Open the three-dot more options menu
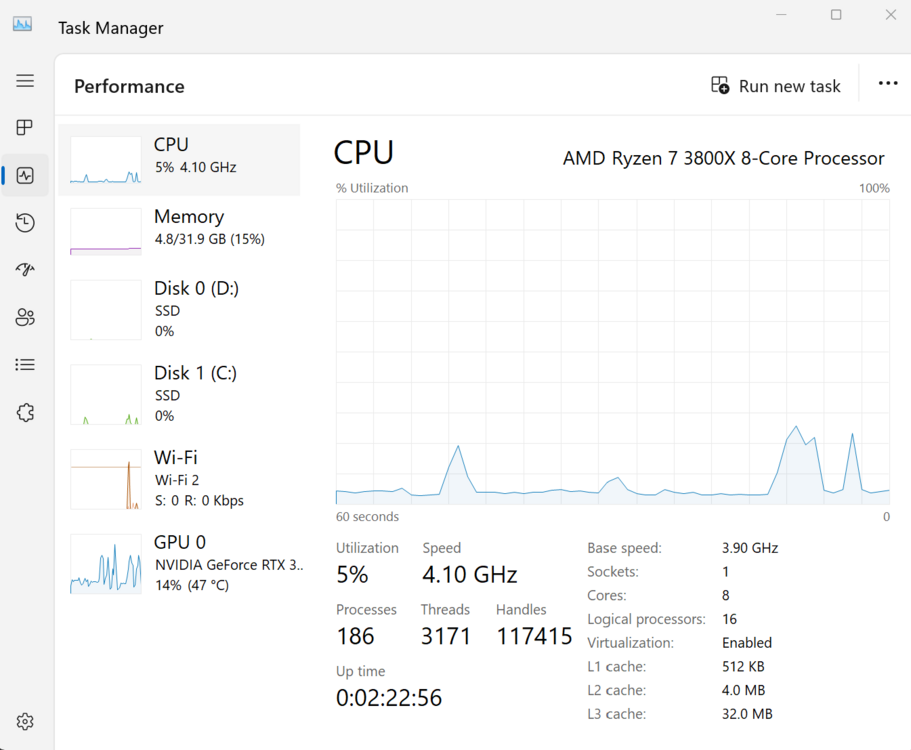 click(x=888, y=84)
